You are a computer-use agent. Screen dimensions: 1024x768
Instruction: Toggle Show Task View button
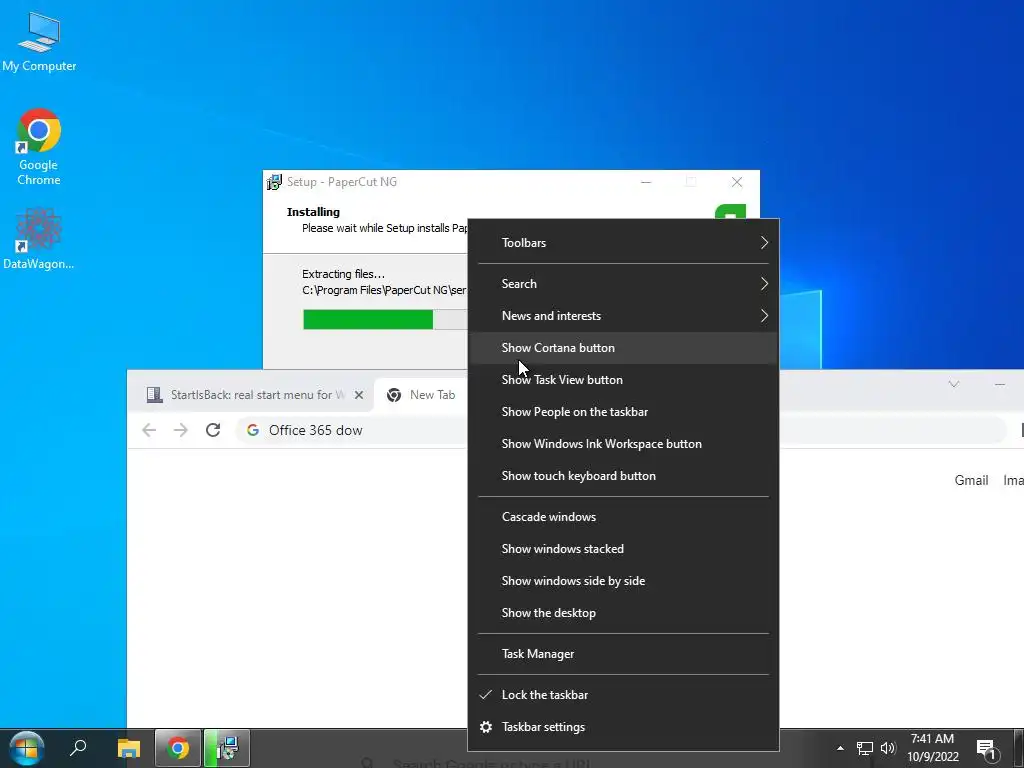coord(624,380)
